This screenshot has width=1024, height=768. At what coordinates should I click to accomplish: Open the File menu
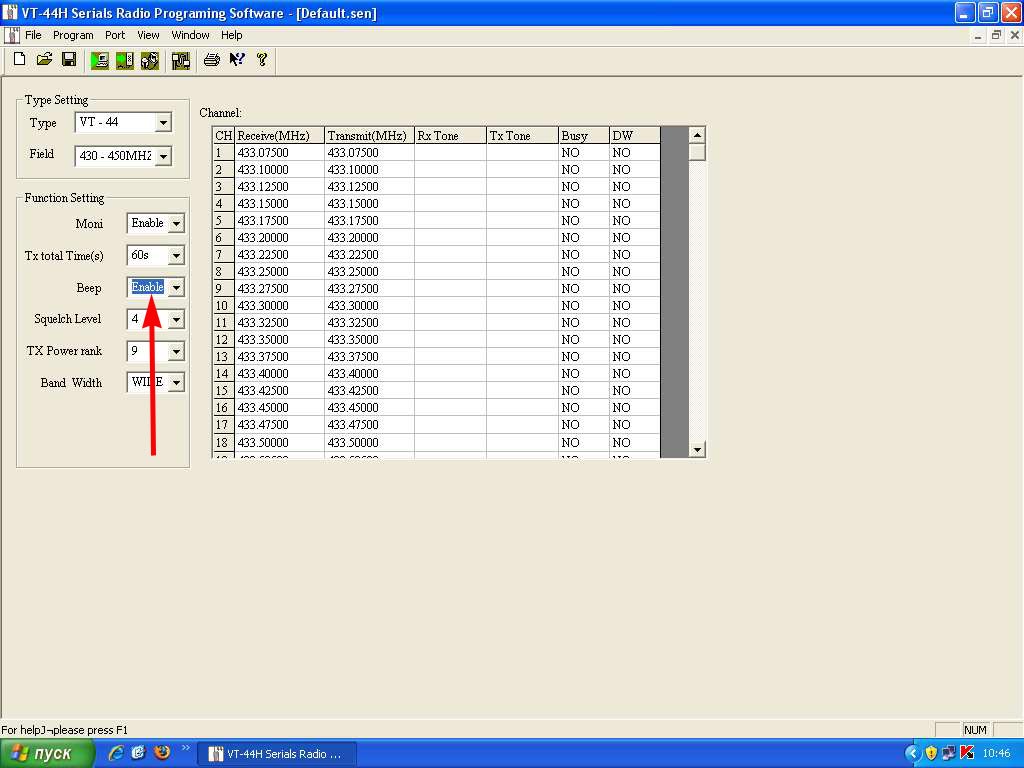pyautogui.click(x=33, y=35)
